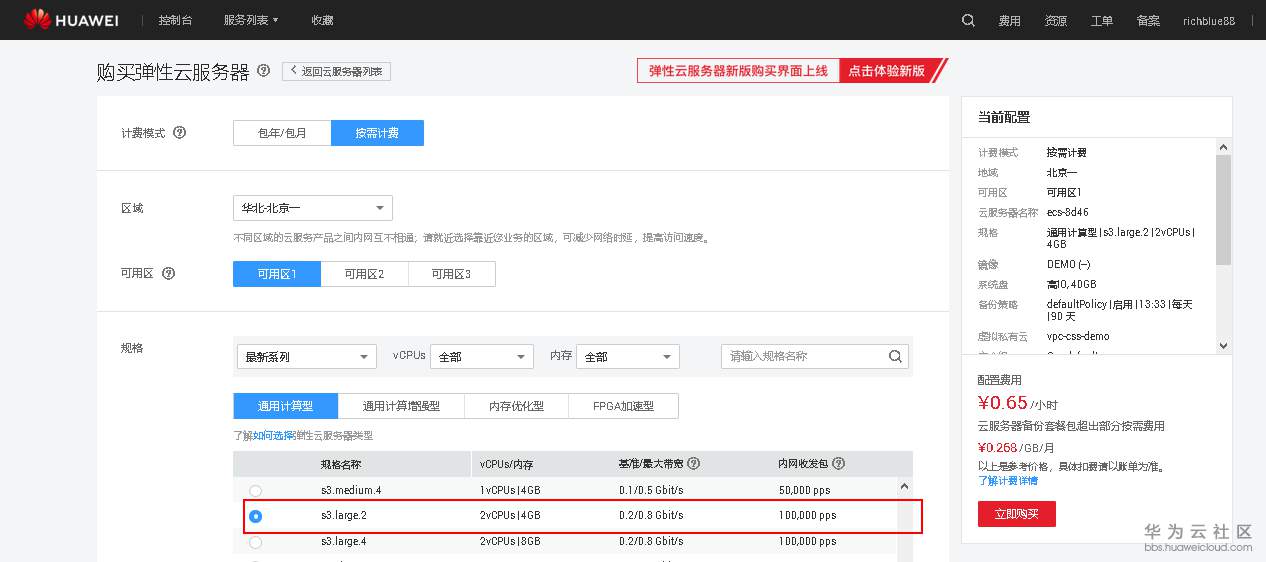This screenshot has width=1266, height=562.
Task: Click the vpc-css-demo value
Action: (x=1078, y=337)
